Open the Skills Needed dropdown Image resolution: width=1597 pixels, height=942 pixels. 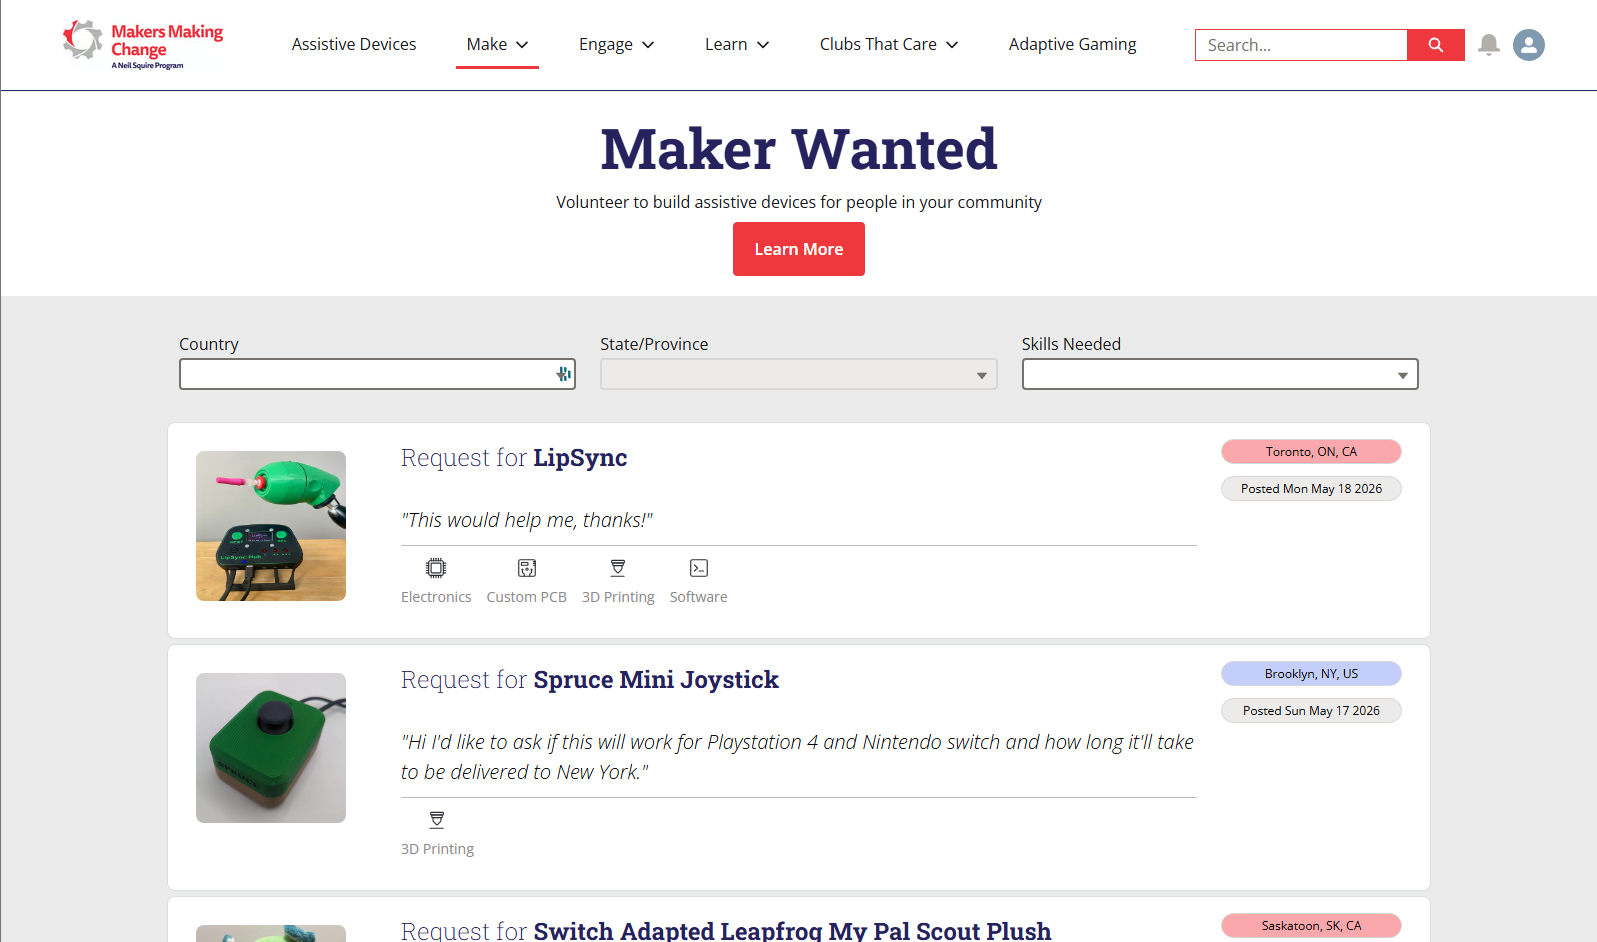1220,374
